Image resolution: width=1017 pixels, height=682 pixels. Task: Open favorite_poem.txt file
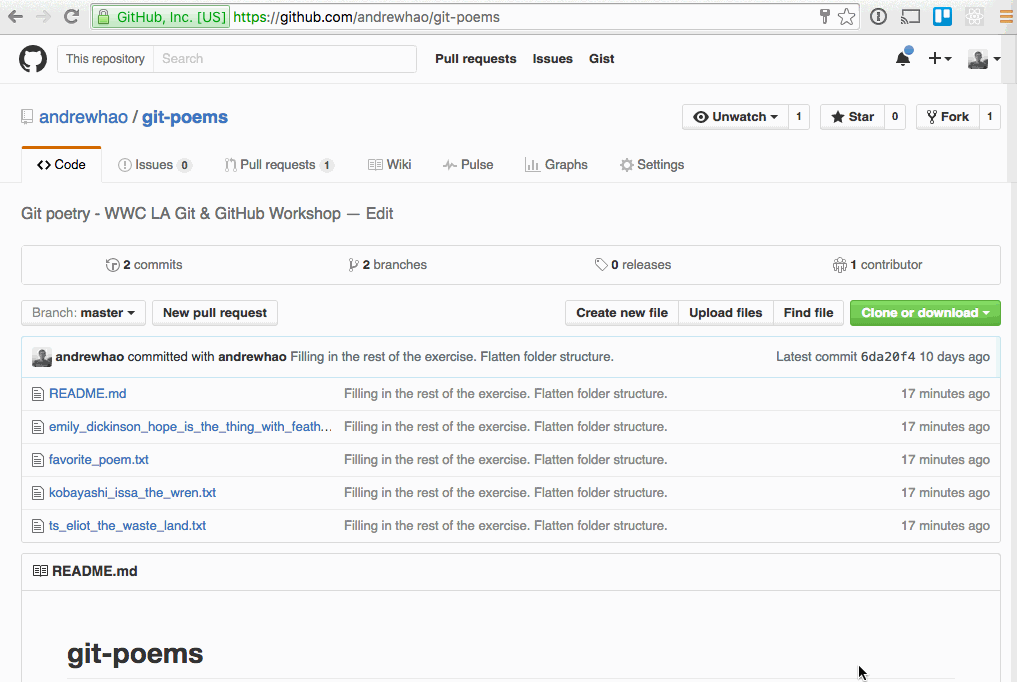[x=99, y=460]
